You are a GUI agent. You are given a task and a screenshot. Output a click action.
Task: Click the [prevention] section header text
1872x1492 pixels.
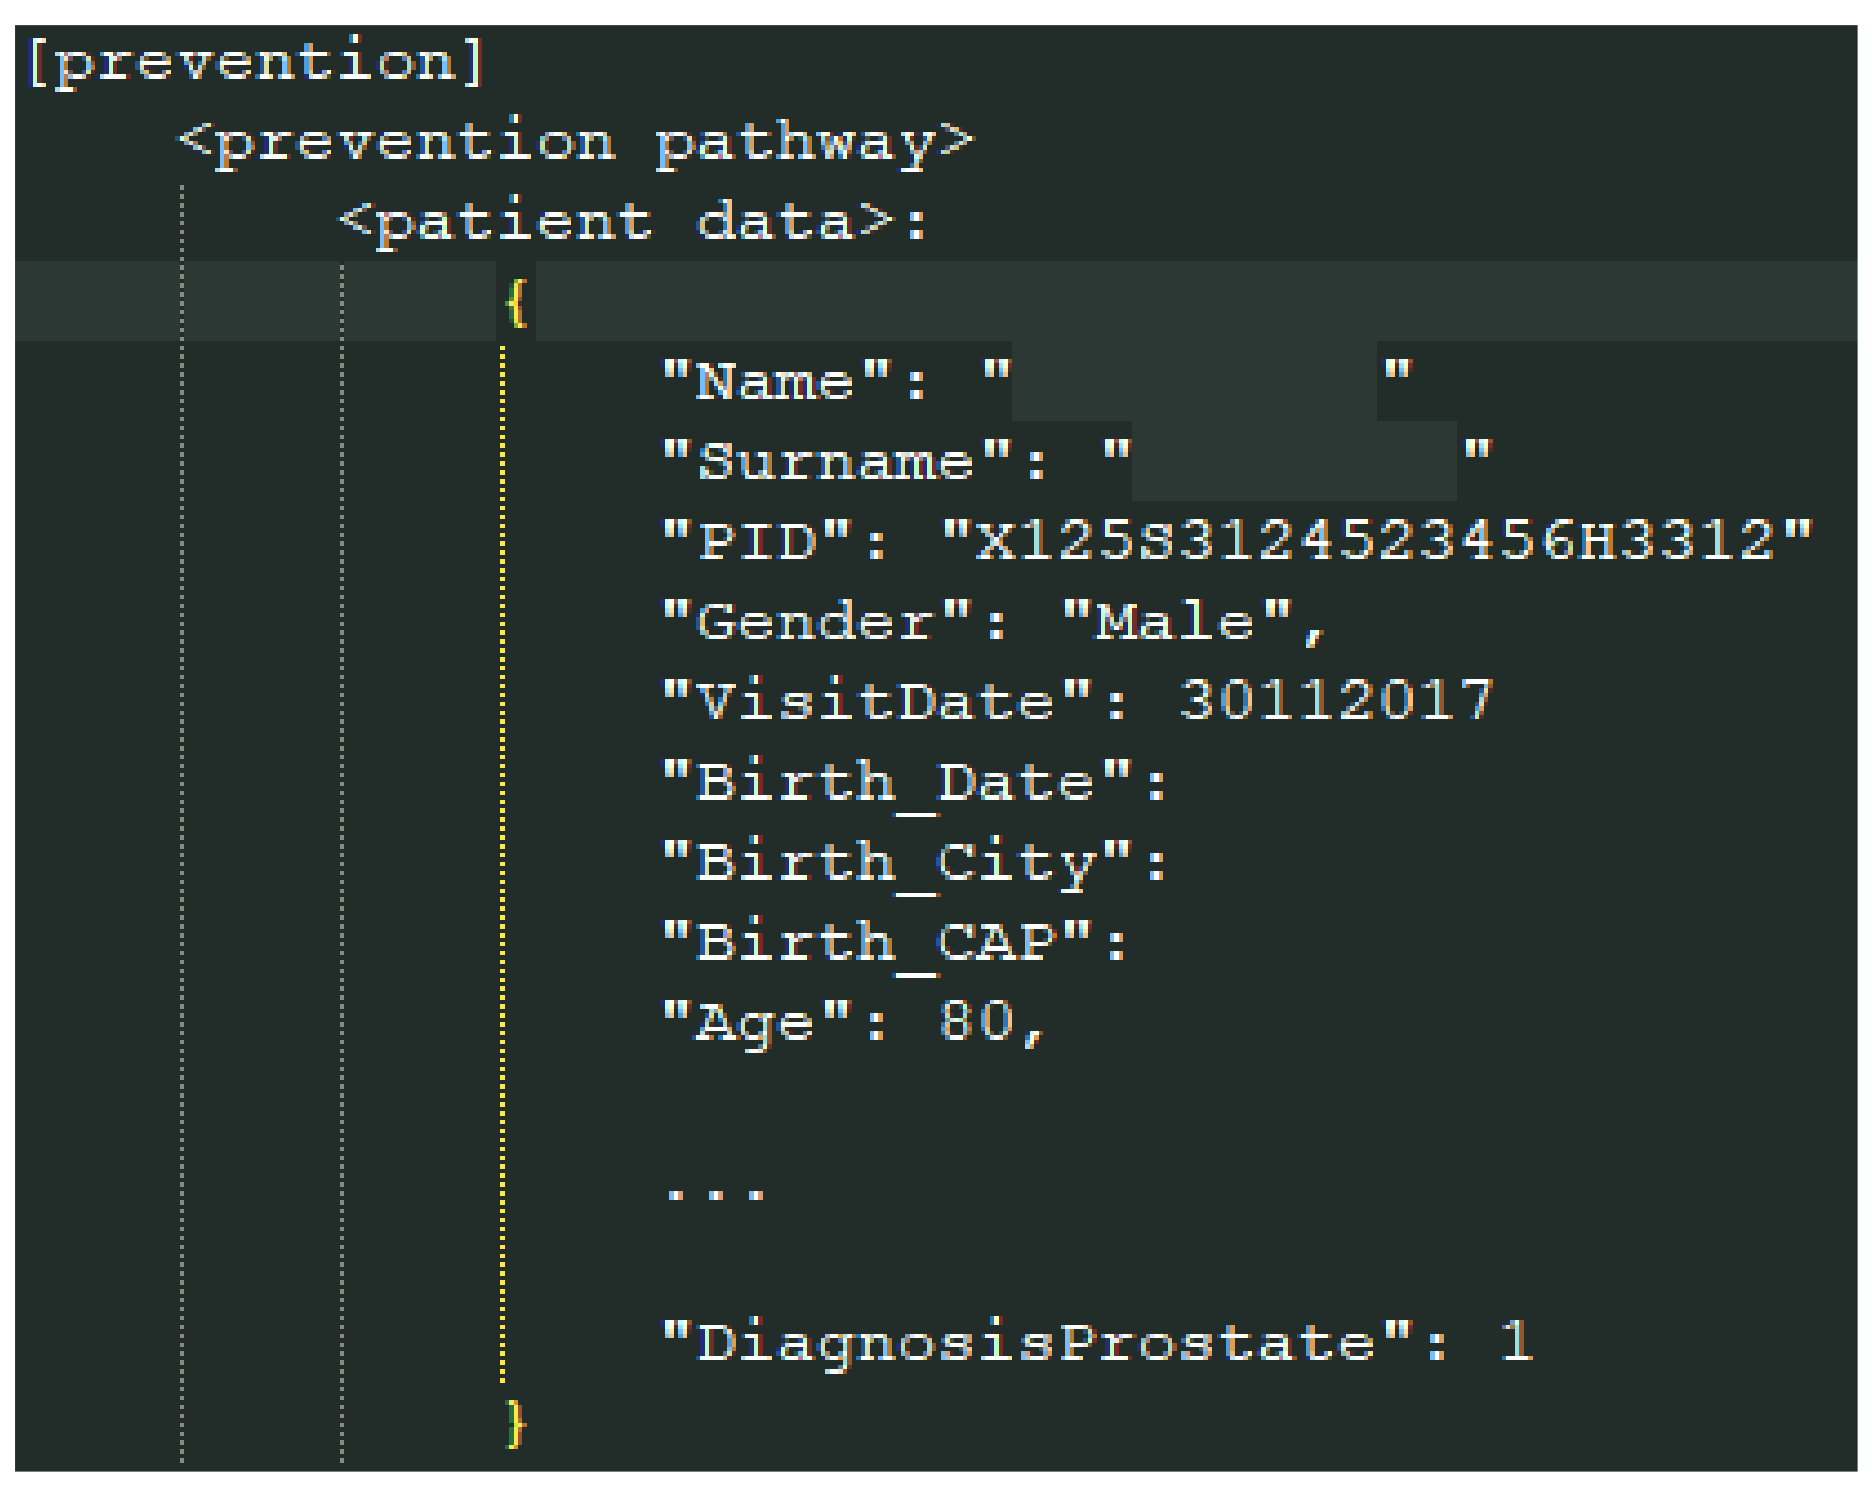(256, 62)
